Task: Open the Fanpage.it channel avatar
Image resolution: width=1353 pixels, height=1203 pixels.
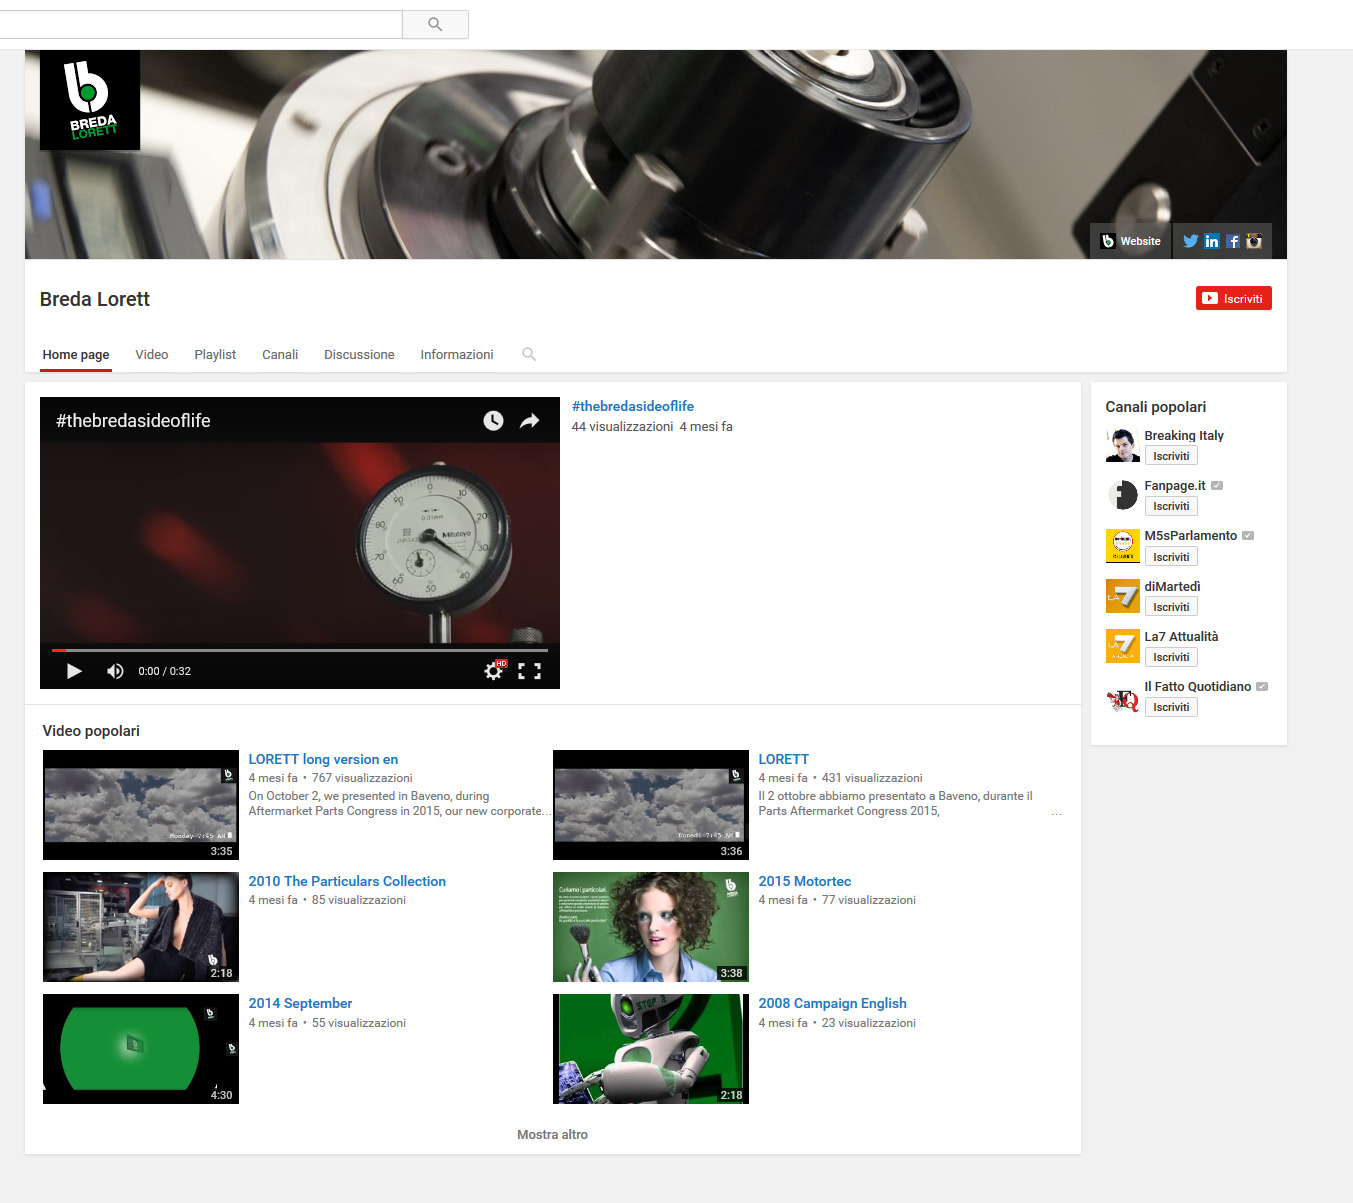Action: point(1122,495)
